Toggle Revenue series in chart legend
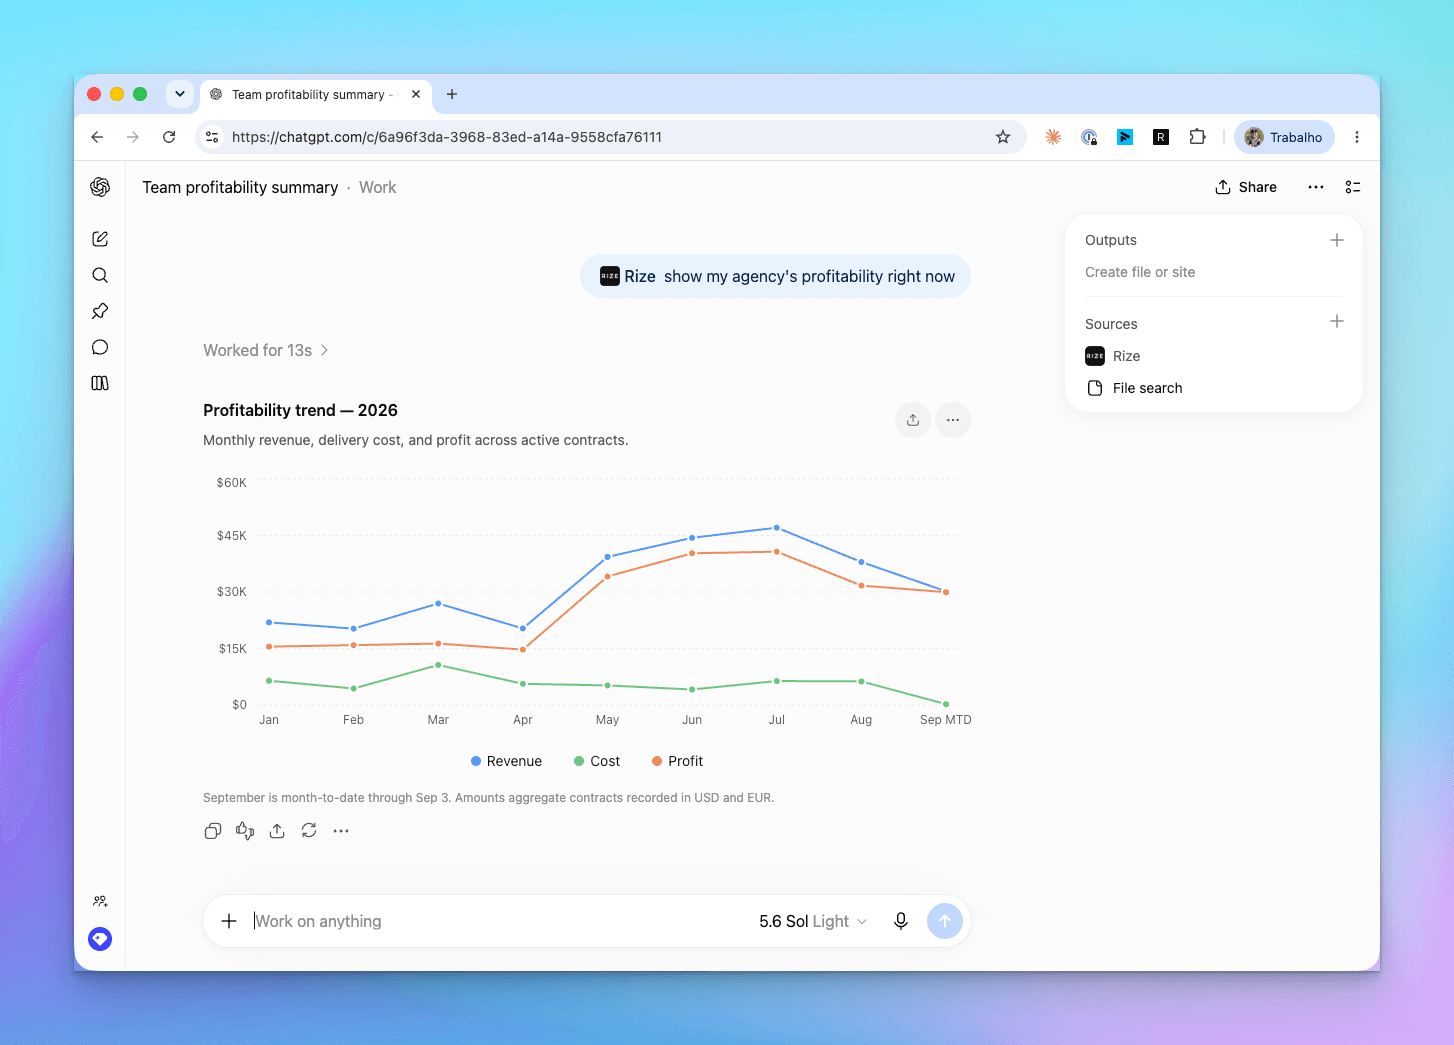 [506, 761]
